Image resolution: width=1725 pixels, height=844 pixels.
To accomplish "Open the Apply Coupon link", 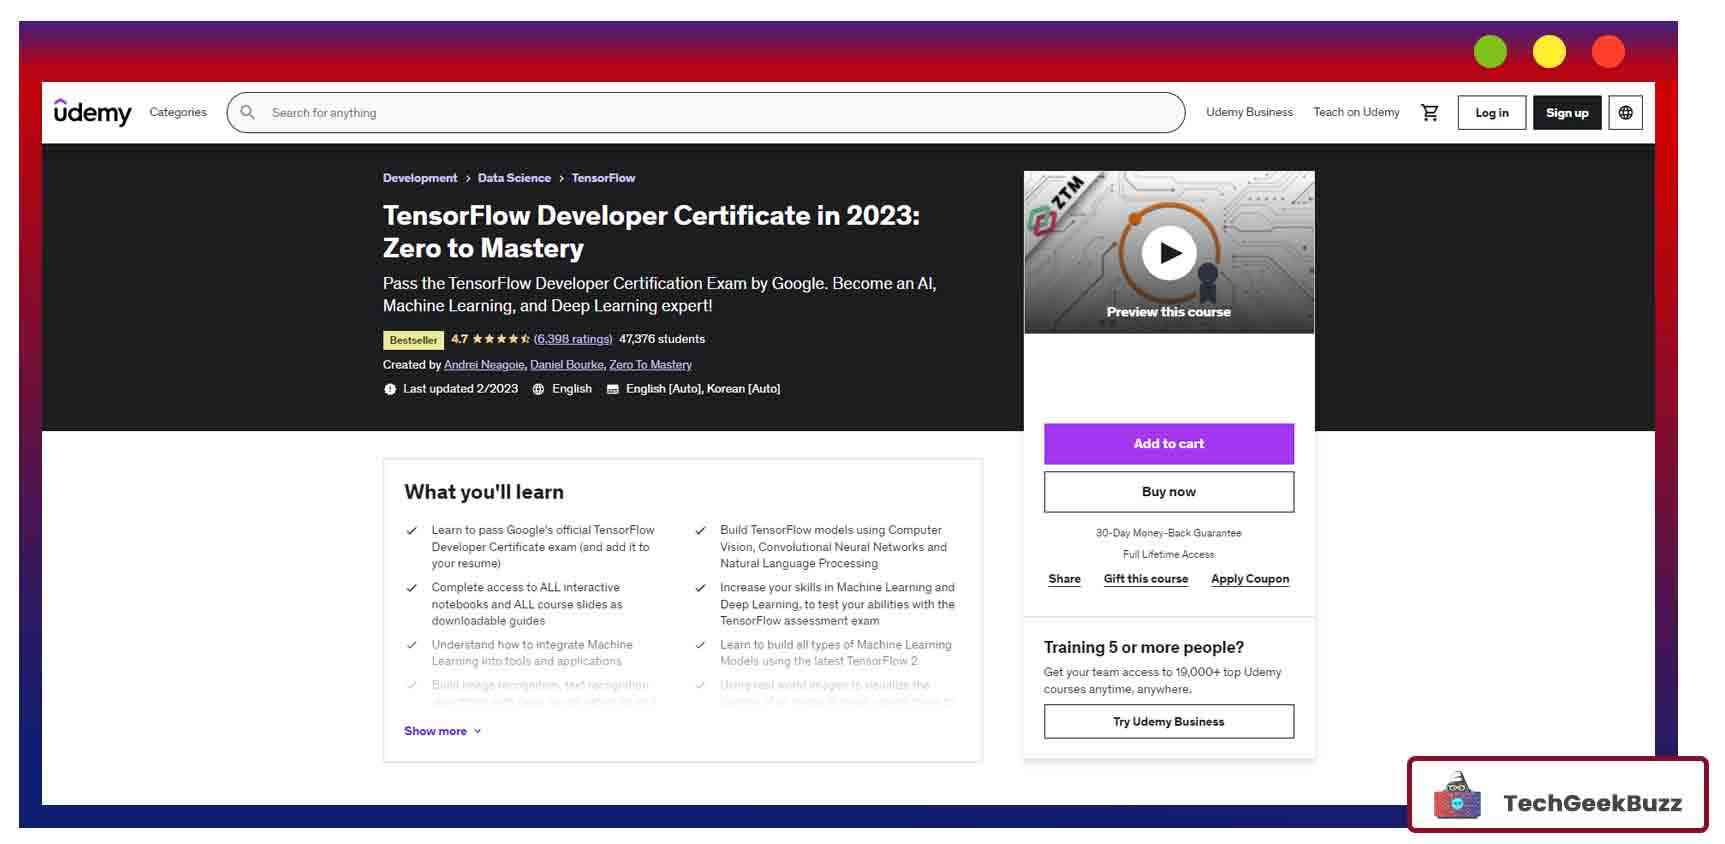I will (1249, 579).
